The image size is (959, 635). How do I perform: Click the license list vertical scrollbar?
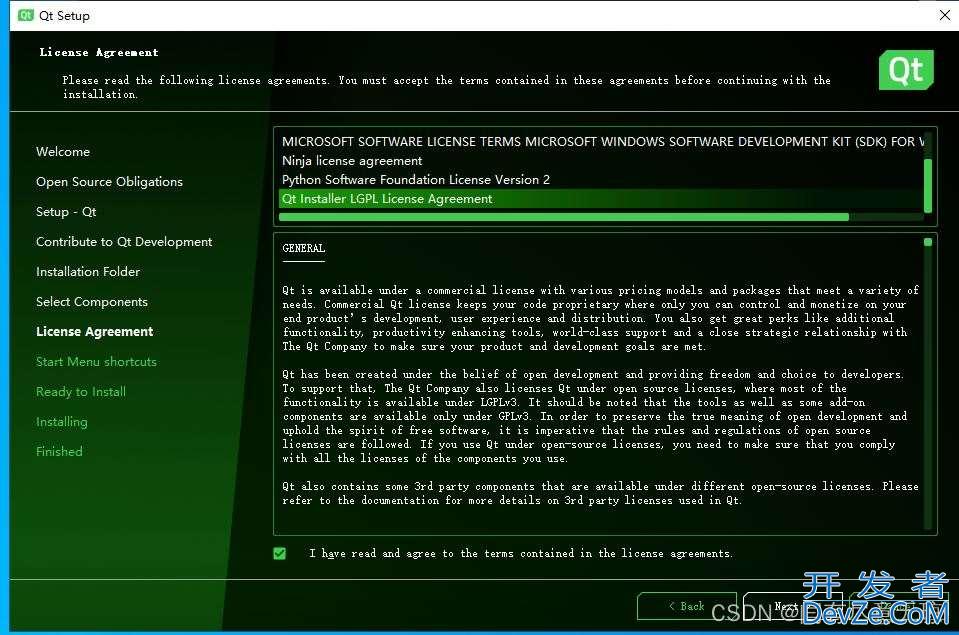[928, 185]
